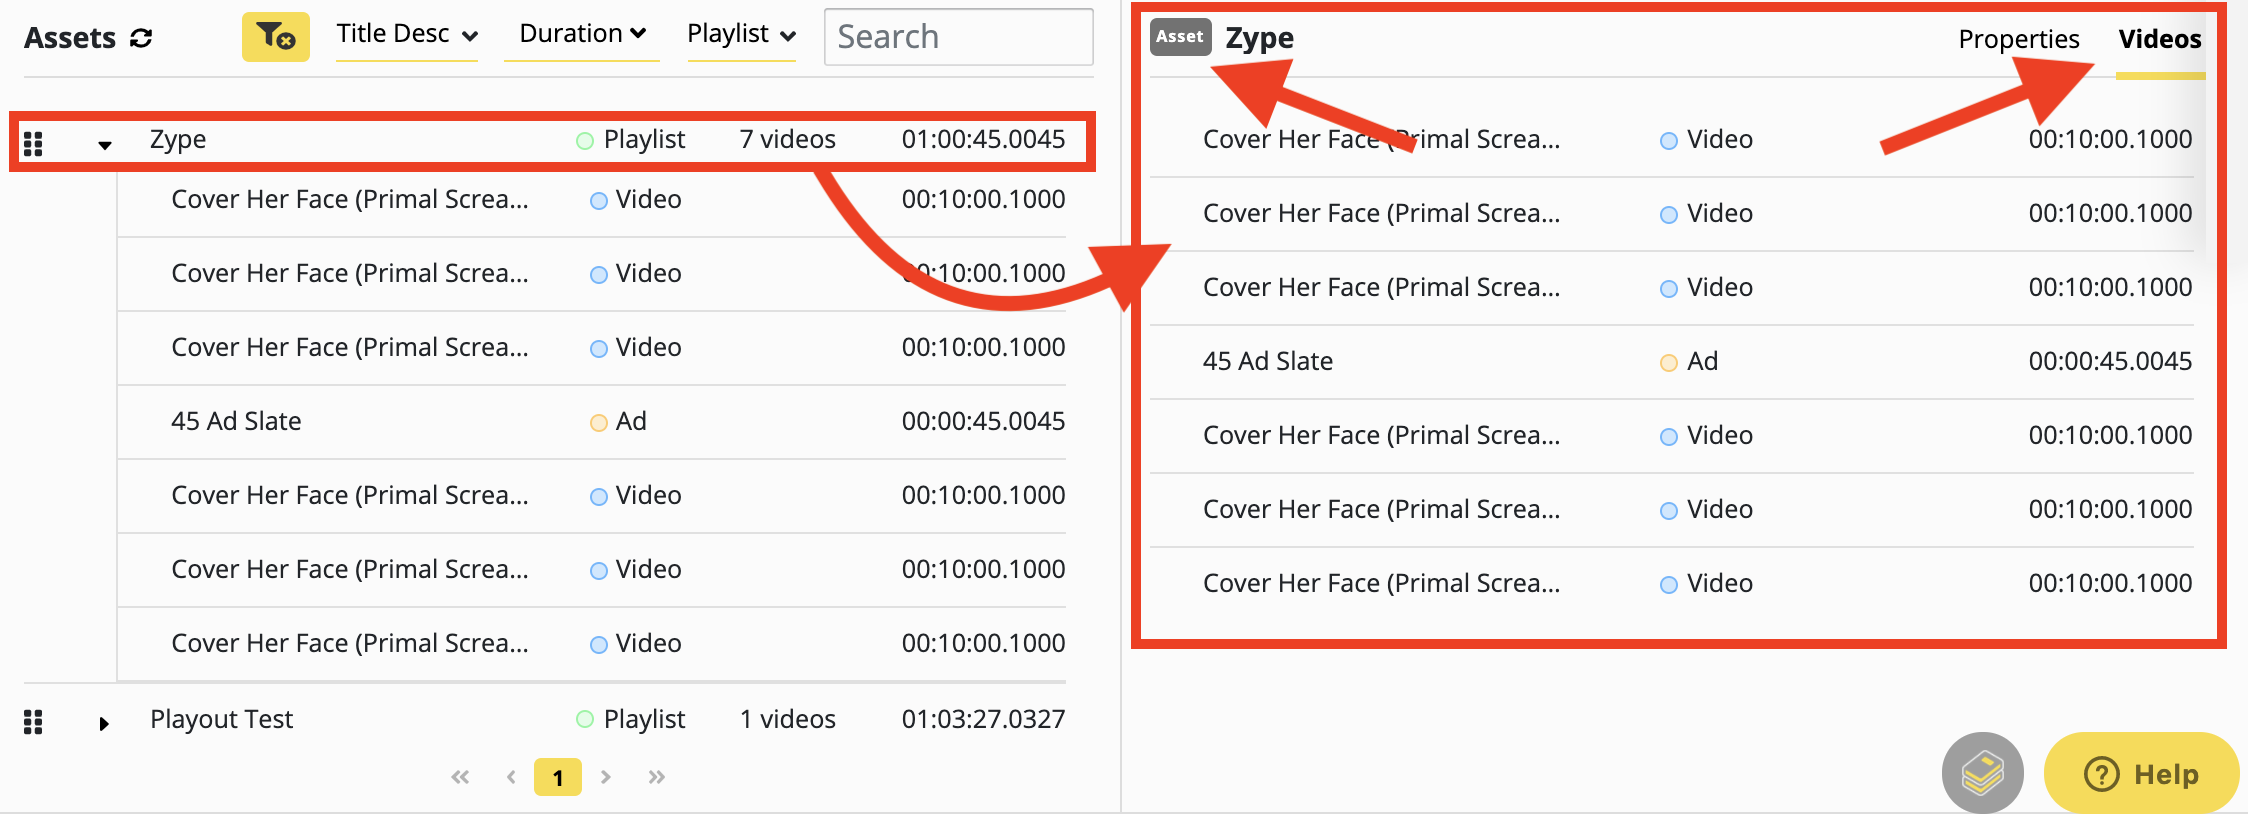Grab the drag handle of Zype playlist

33,144
